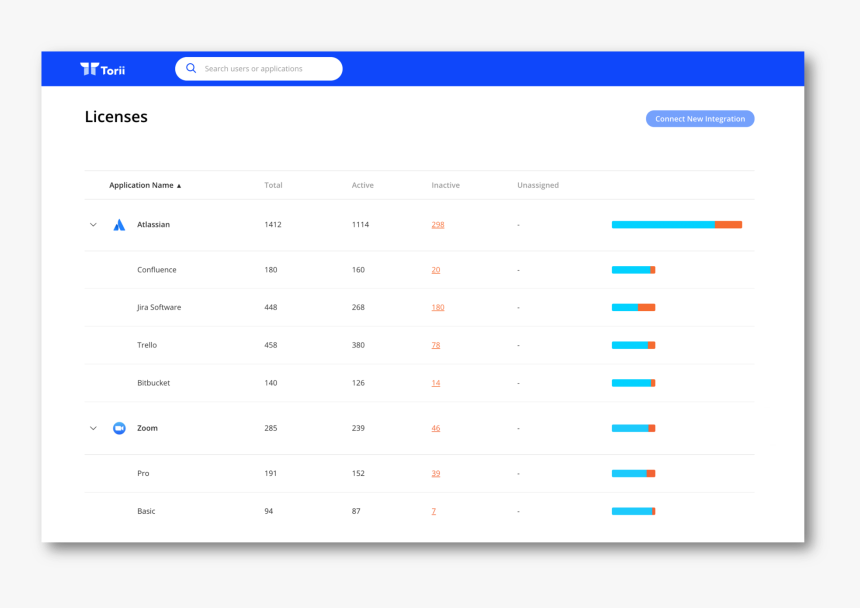
Task: Click Pro usage bar
Action: point(633,474)
